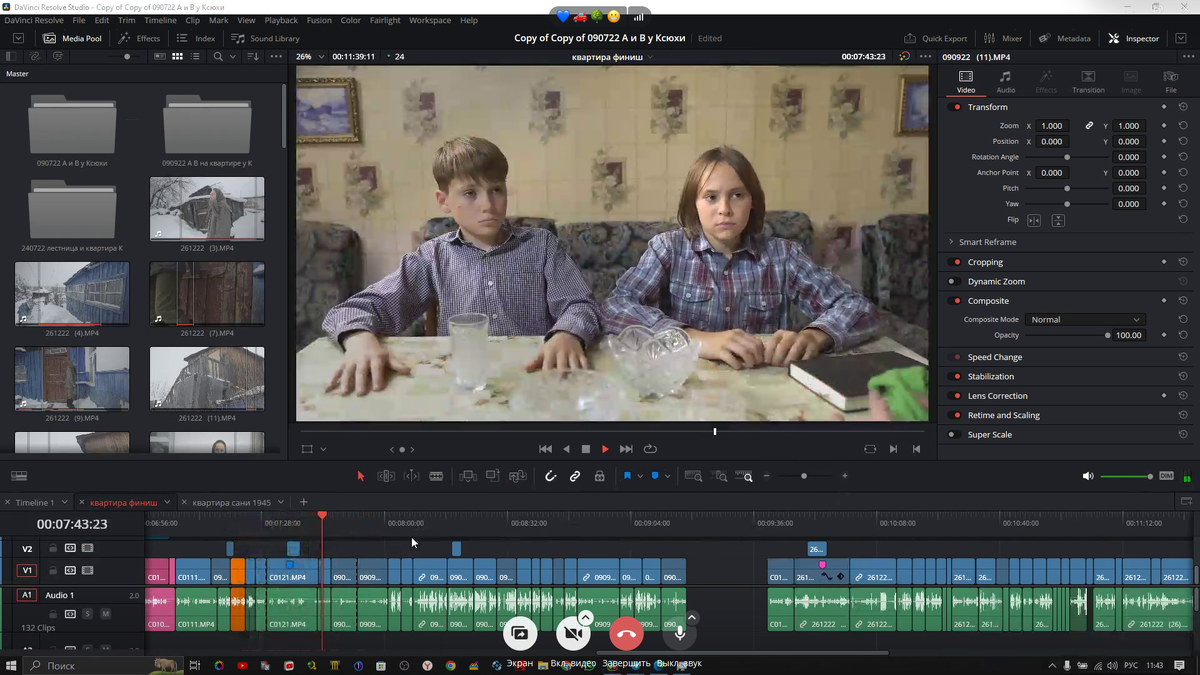Viewport: 1200px width, 675px height.
Task: Open Effects panel in top toolbar
Action: point(140,38)
